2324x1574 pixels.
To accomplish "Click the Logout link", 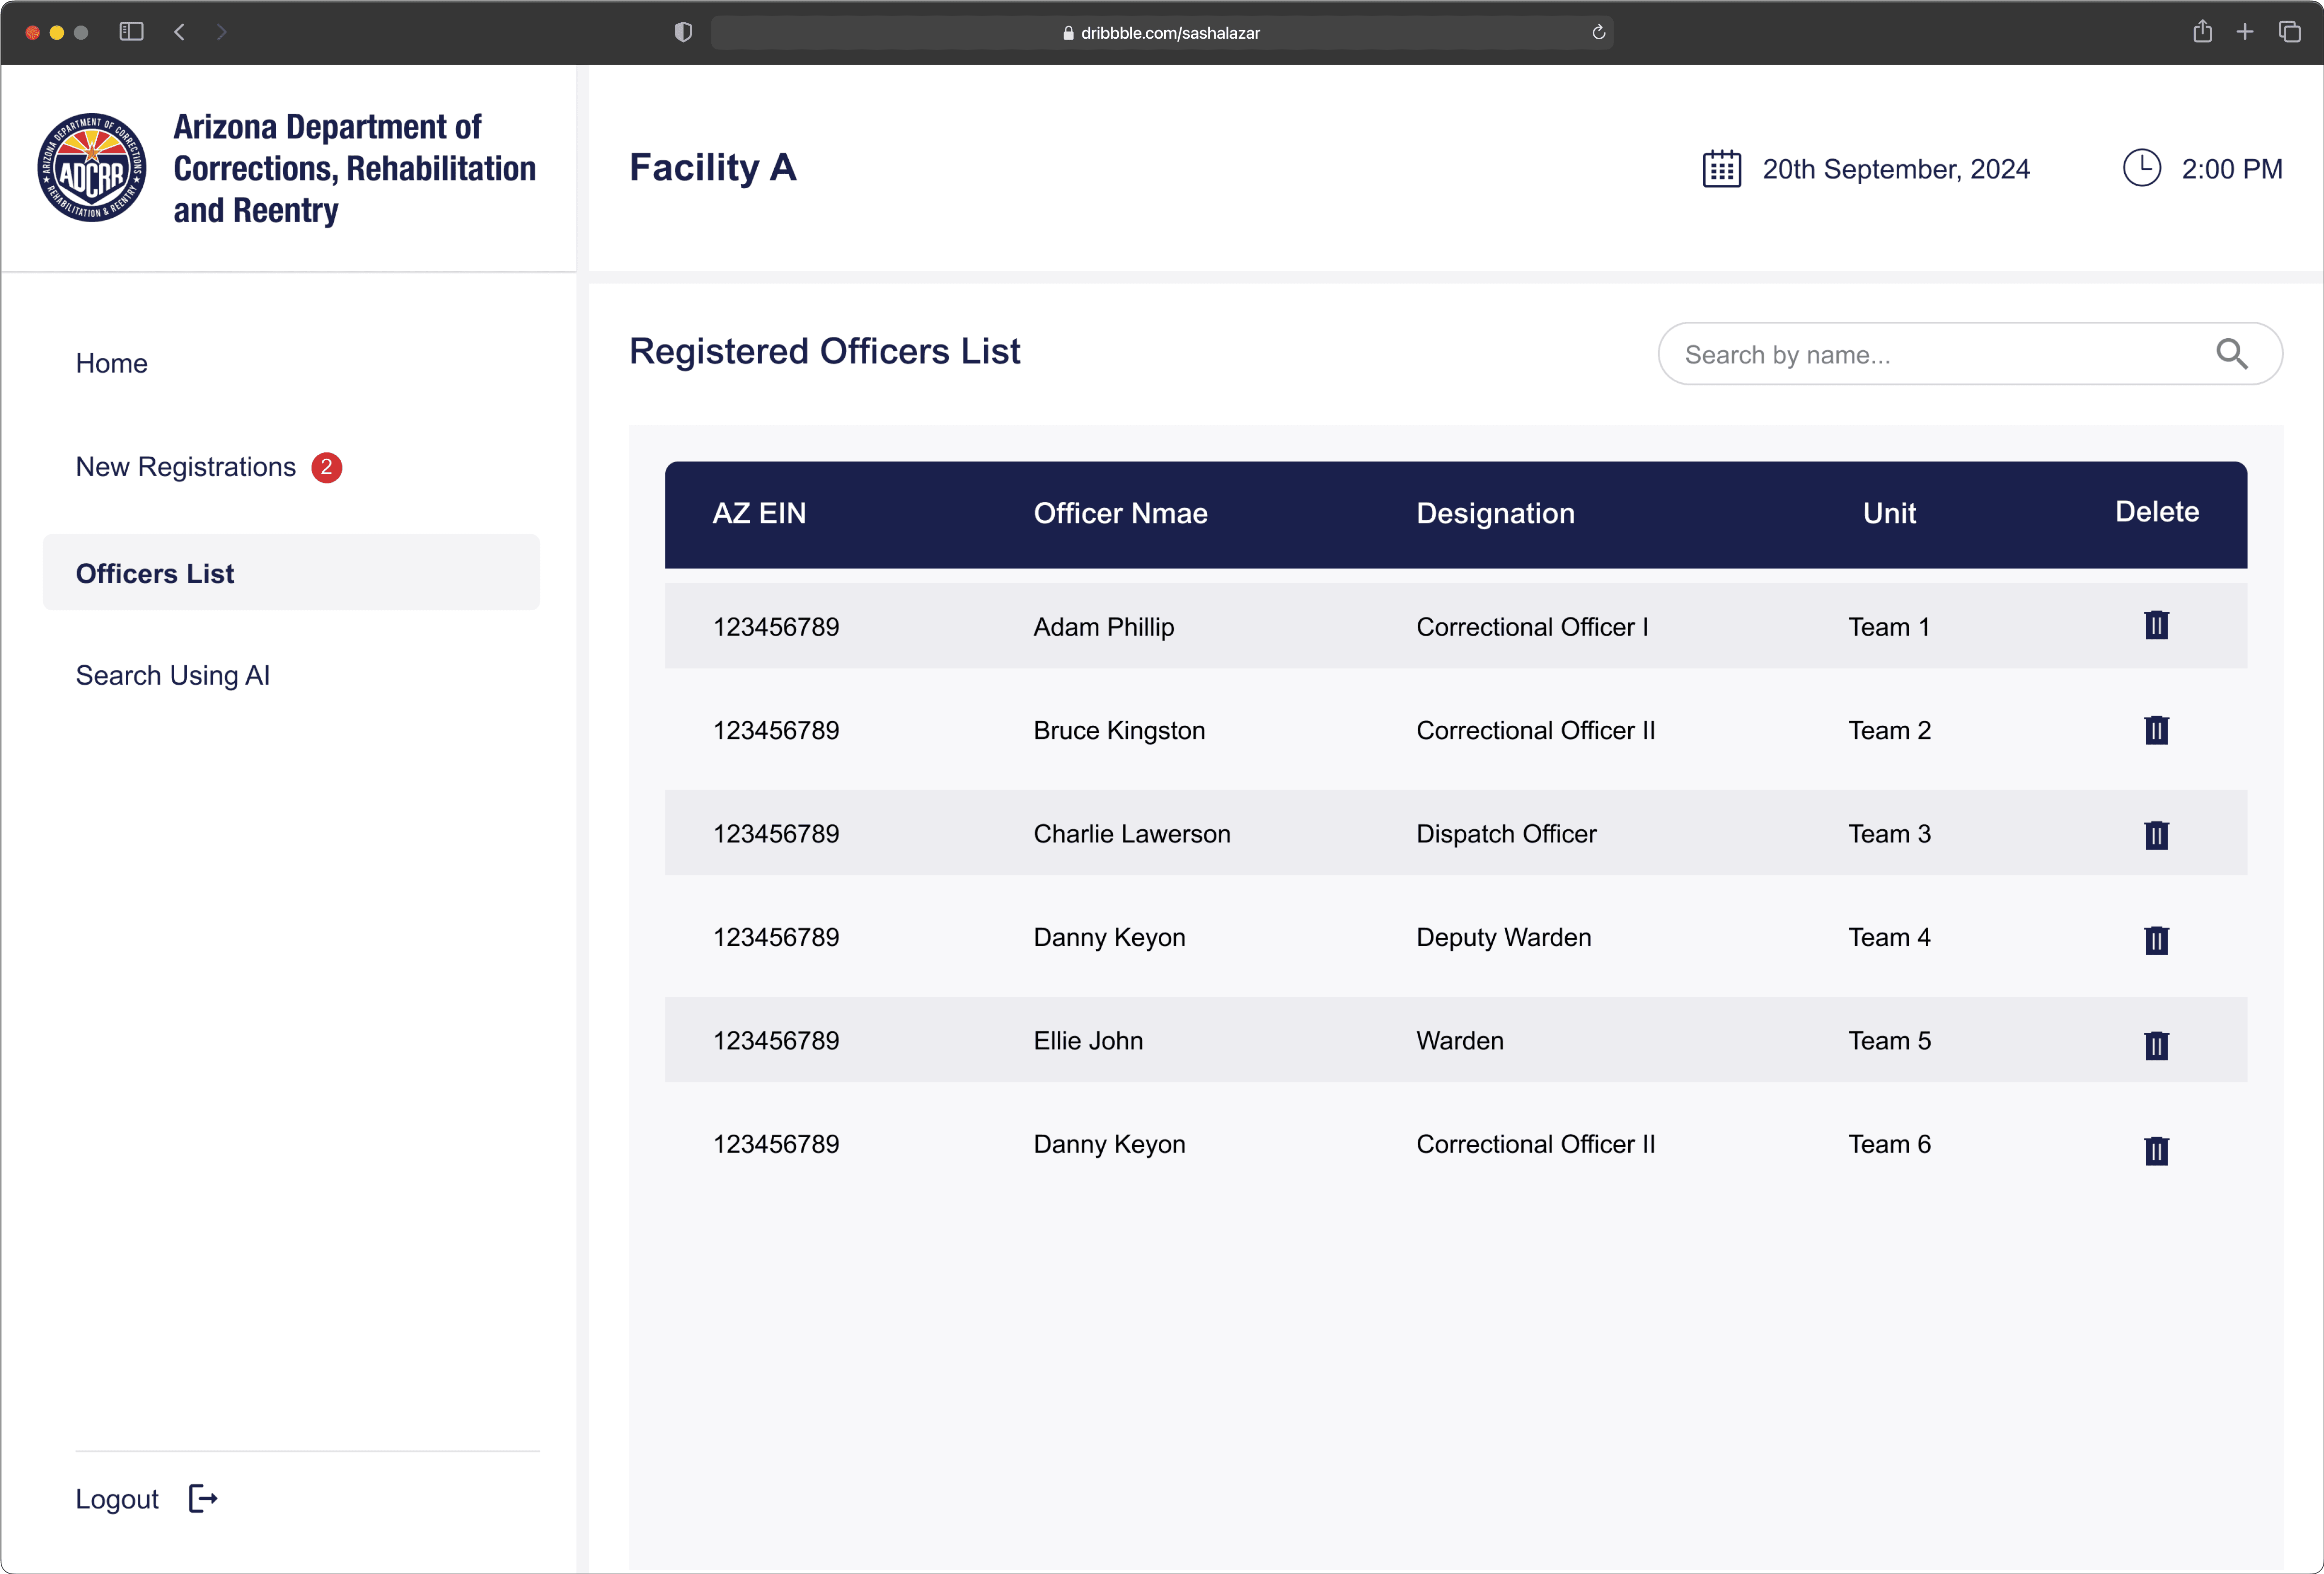I will [117, 1499].
